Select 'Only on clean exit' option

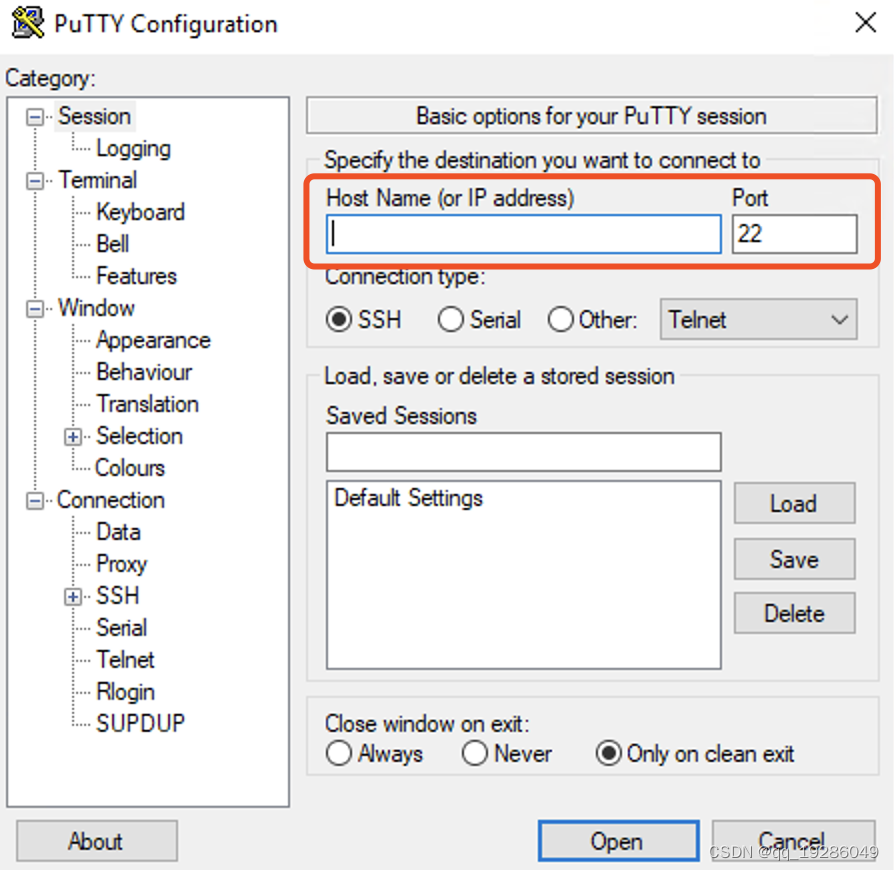609,754
